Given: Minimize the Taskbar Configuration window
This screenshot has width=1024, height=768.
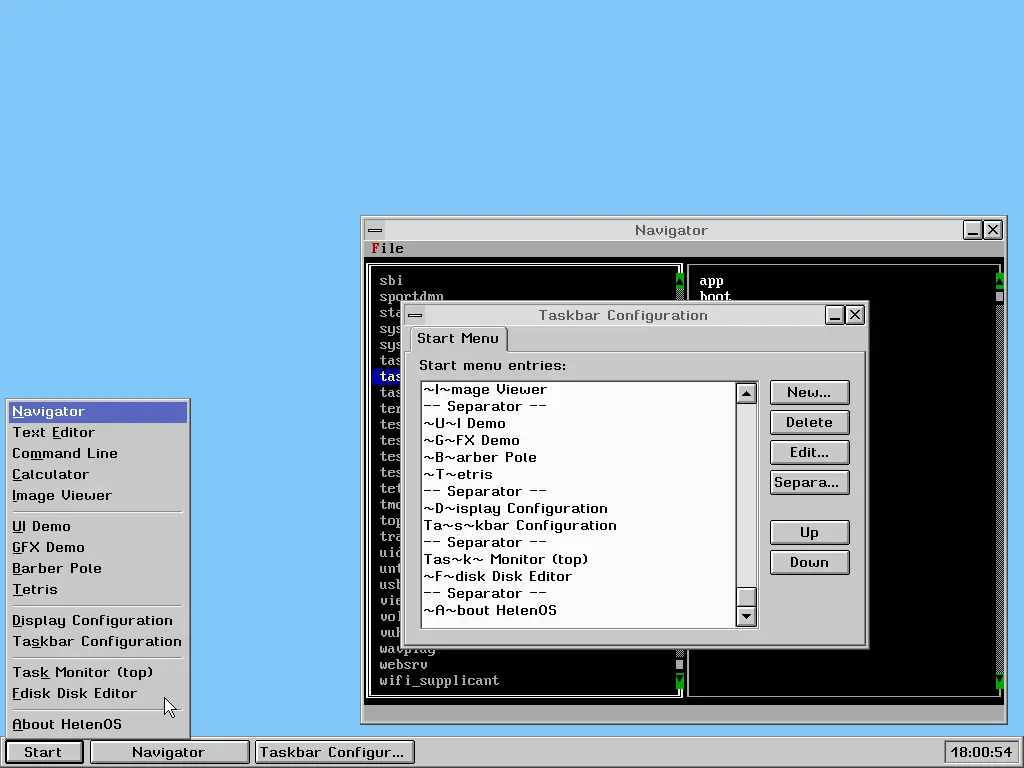Looking at the screenshot, I should tap(835, 315).
